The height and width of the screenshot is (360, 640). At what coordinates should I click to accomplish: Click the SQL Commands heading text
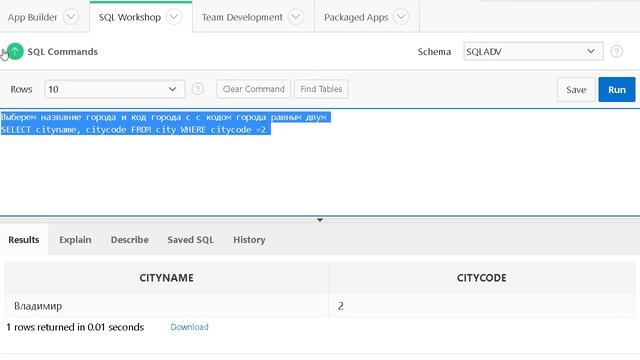pyautogui.click(x=62, y=52)
